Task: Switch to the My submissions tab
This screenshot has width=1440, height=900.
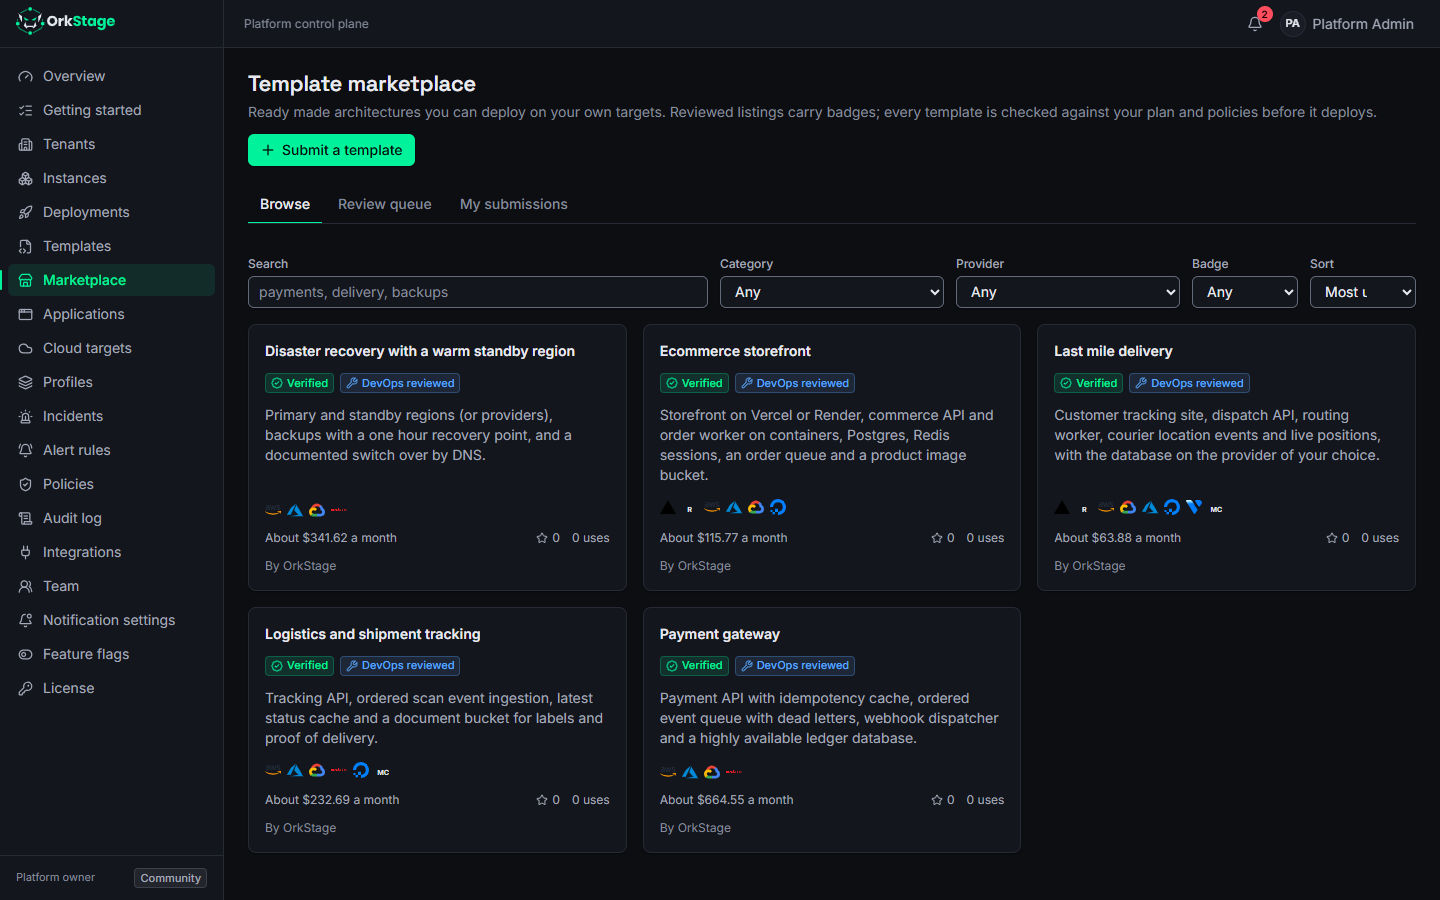Action: point(514,204)
